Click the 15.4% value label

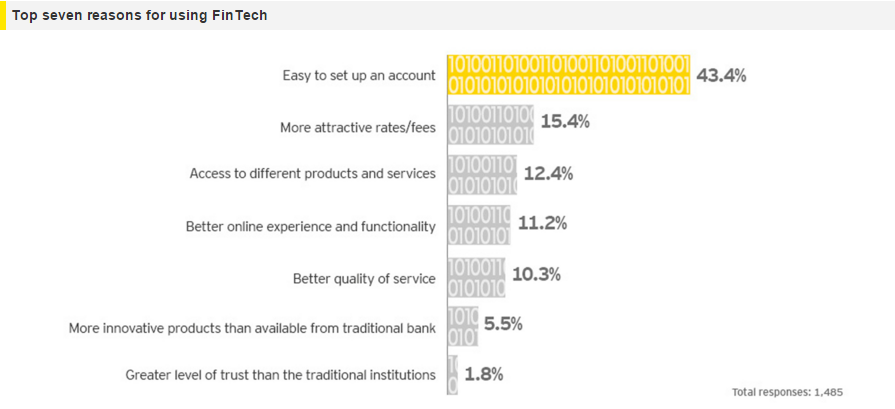tap(565, 122)
